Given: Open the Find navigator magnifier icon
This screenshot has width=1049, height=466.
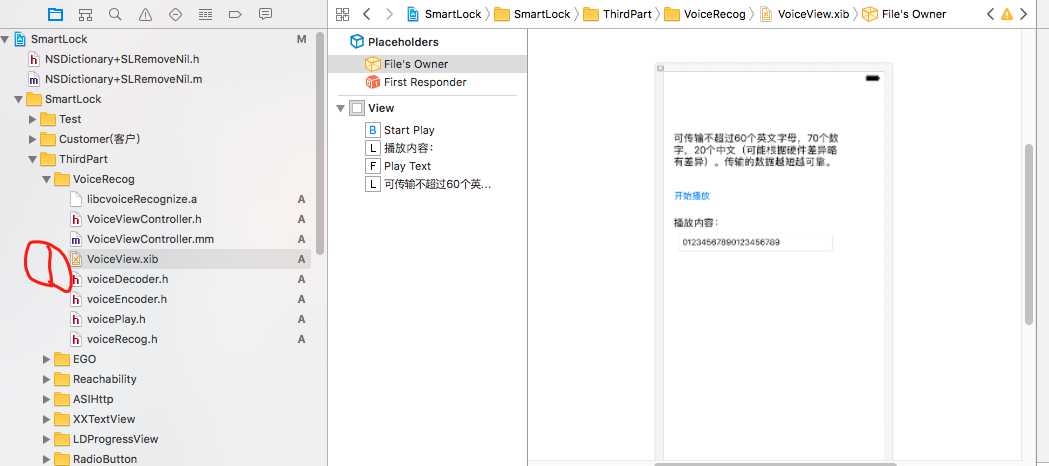Looking at the screenshot, I should [x=115, y=14].
